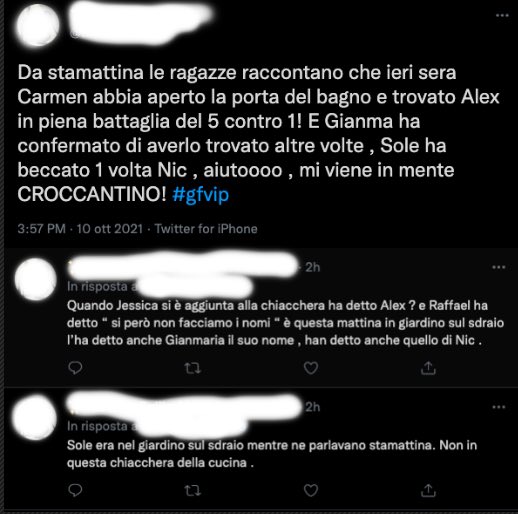This screenshot has height=514, width=518.
Task: Retweet the tweet about Sole nel giardino
Action: click(193, 490)
